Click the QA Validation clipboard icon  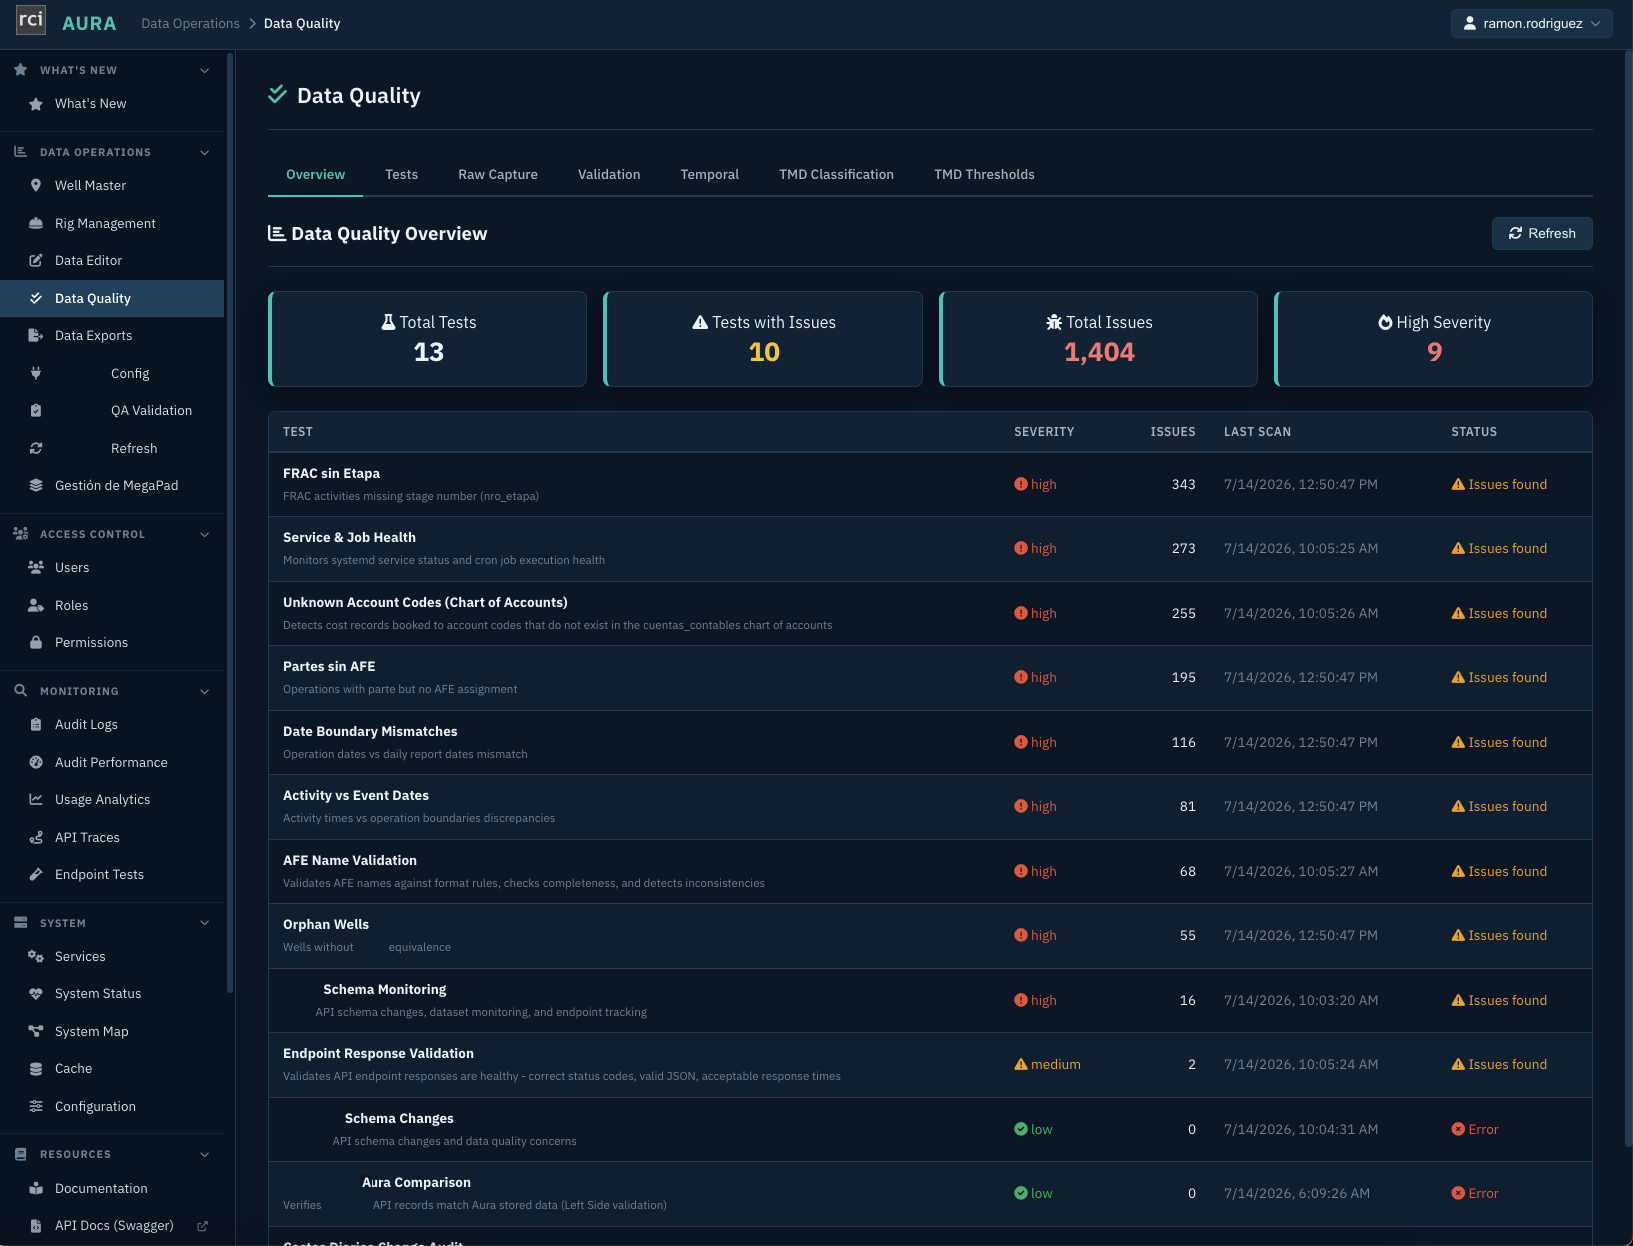(x=36, y=410)
